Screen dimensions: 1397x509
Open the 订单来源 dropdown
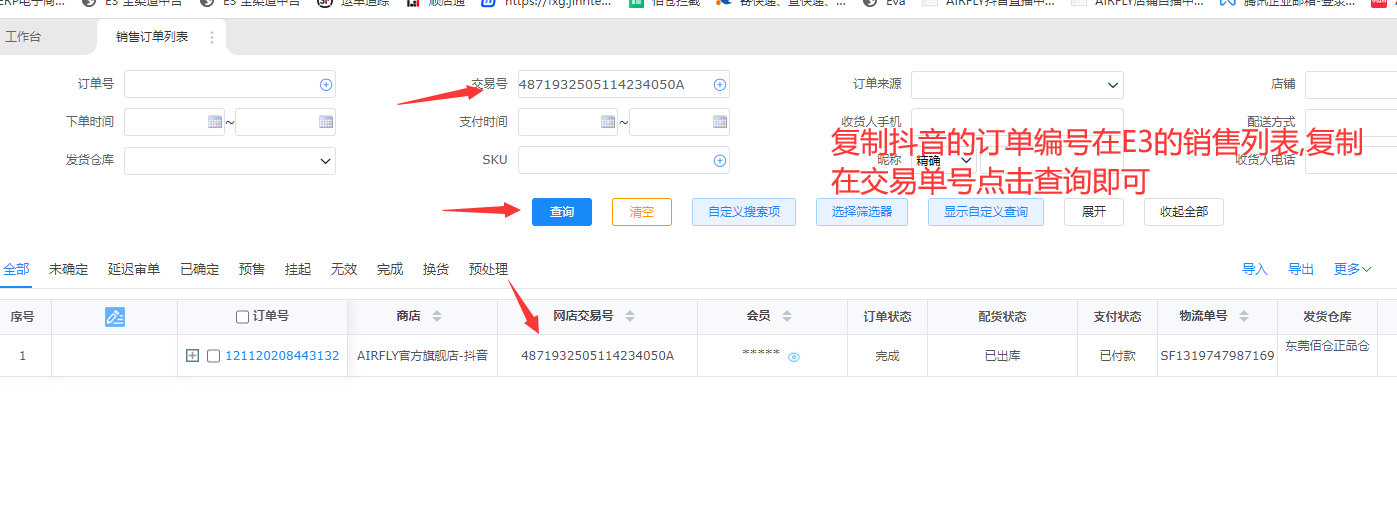[1017, 85]
